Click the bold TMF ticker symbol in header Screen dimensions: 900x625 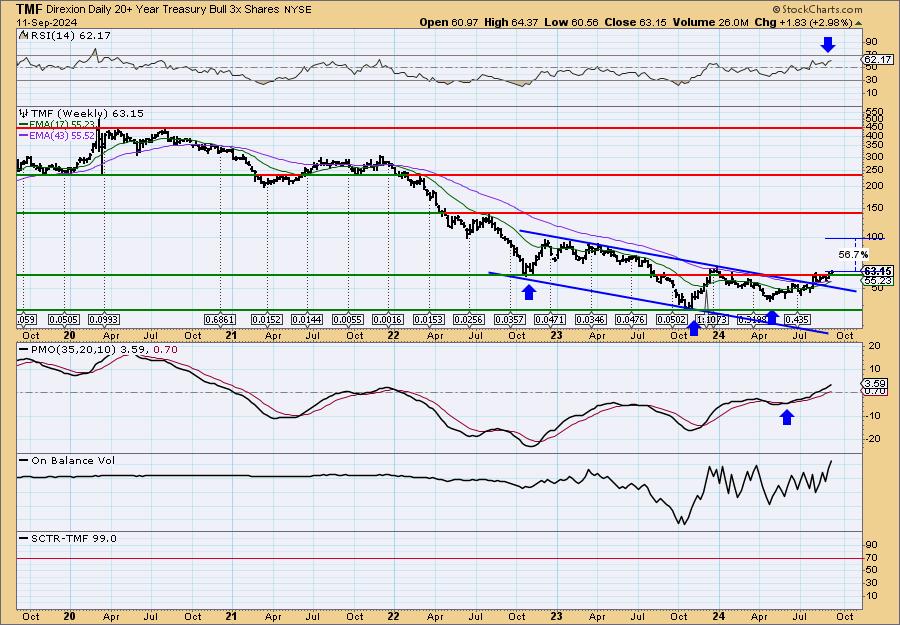click(28, 9)
